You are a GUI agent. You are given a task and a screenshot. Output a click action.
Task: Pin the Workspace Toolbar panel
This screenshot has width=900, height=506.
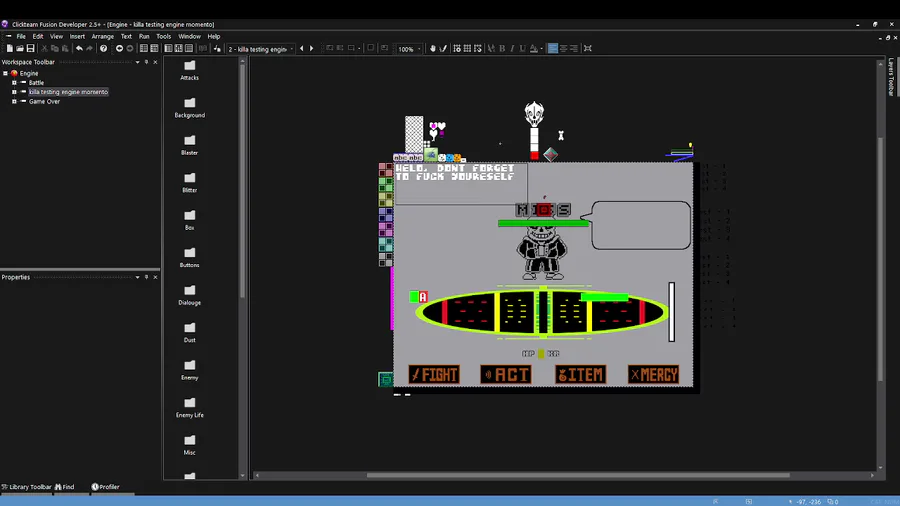click(x=146, y=62)
